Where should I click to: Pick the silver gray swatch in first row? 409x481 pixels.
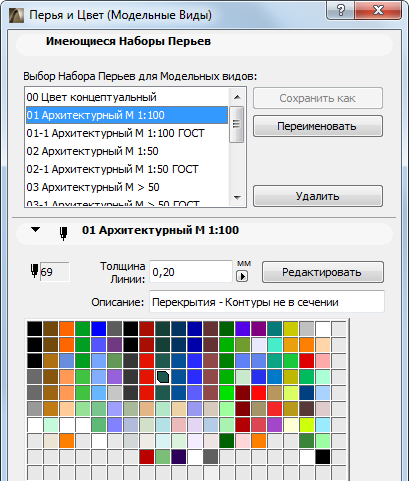pyautogui.click(x=307, y=329)
